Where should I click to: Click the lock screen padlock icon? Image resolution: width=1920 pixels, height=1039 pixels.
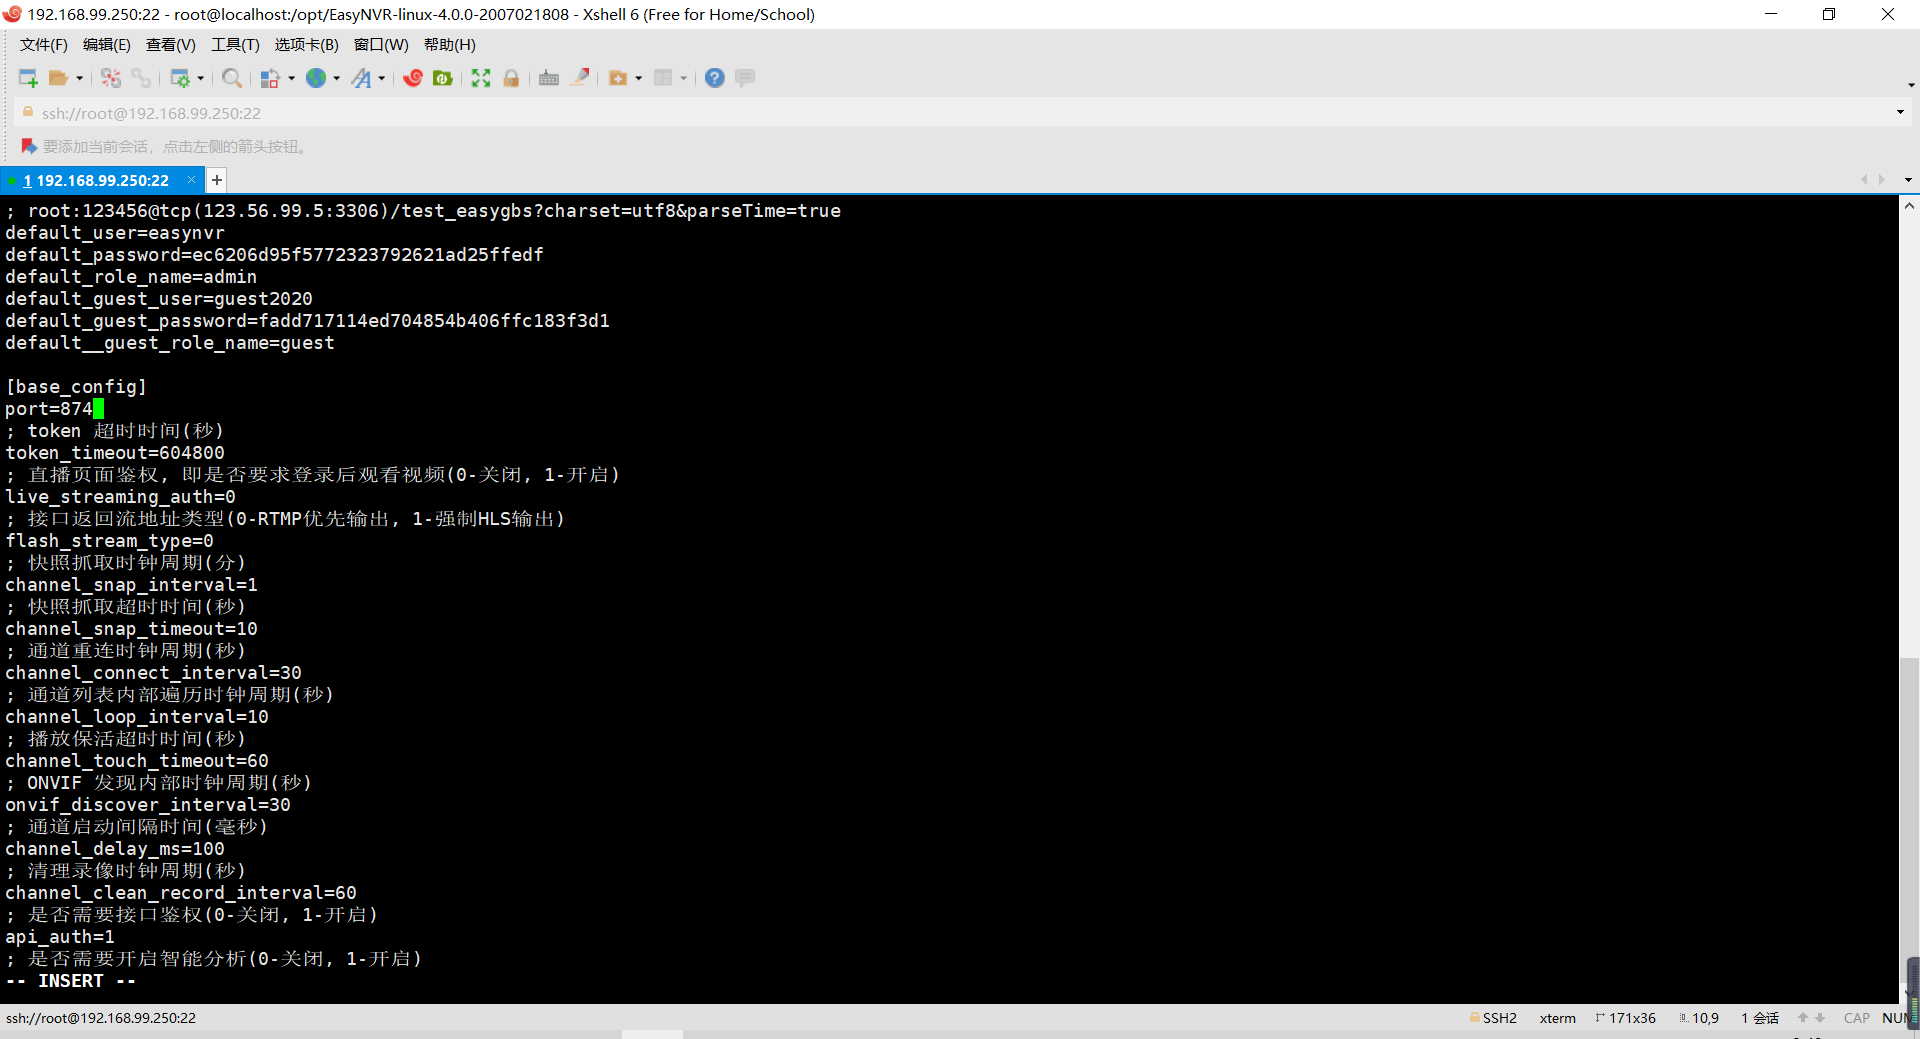pos(511,78)
